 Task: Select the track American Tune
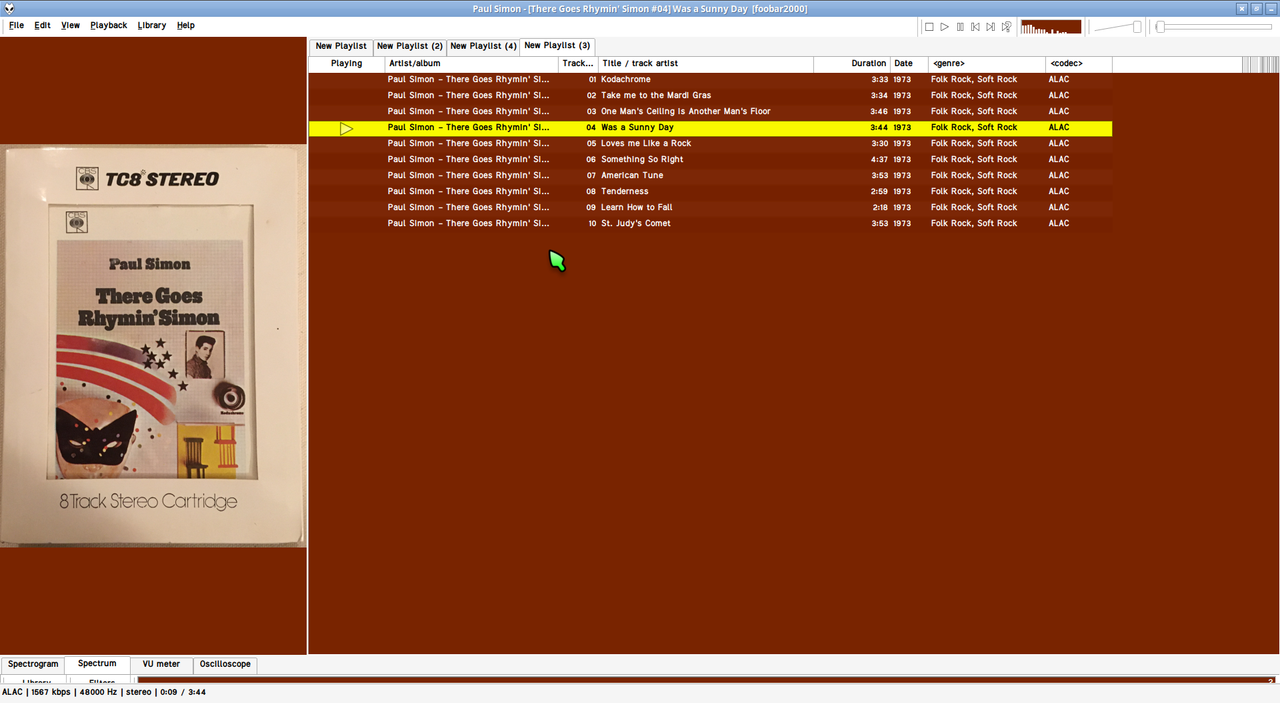(710, 176)
